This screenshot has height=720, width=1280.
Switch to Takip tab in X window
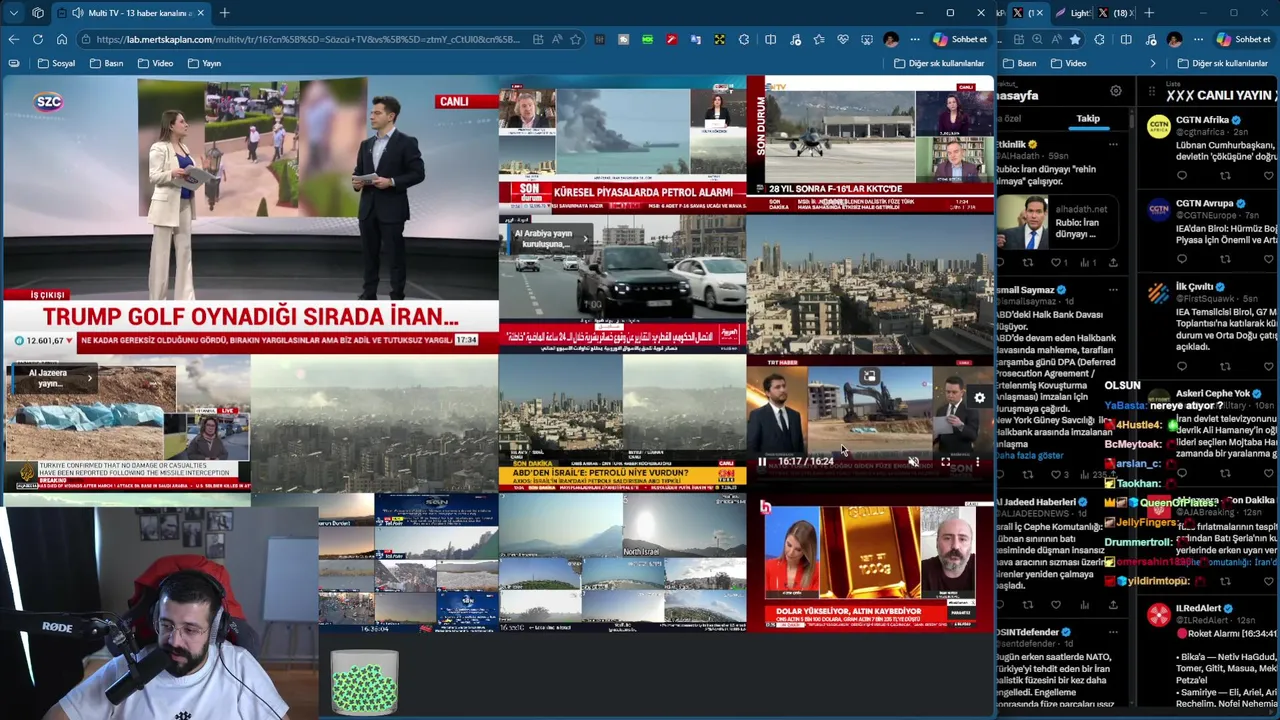1088,119
